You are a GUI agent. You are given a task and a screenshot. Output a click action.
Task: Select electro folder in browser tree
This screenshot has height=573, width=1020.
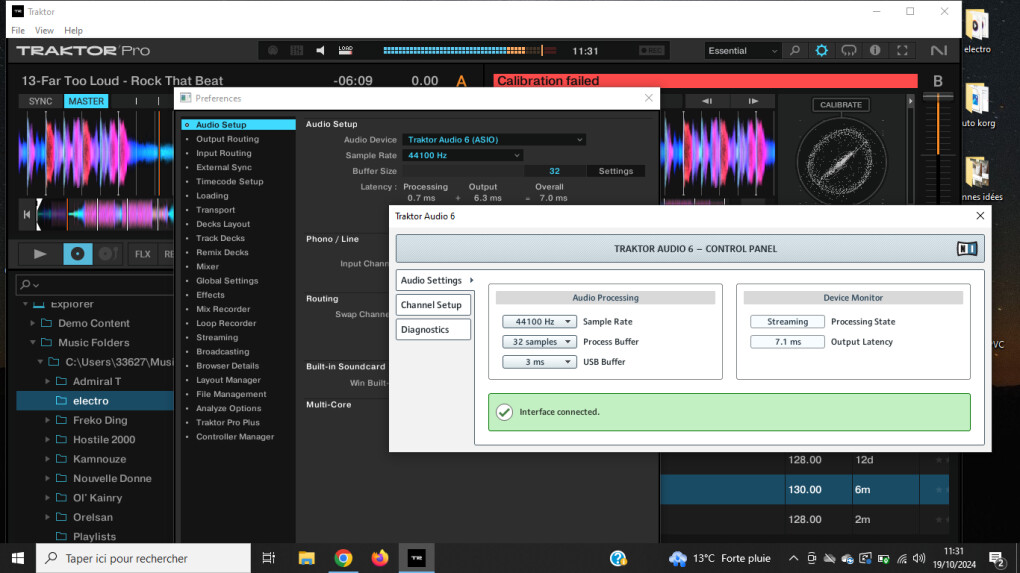[95, 401]
